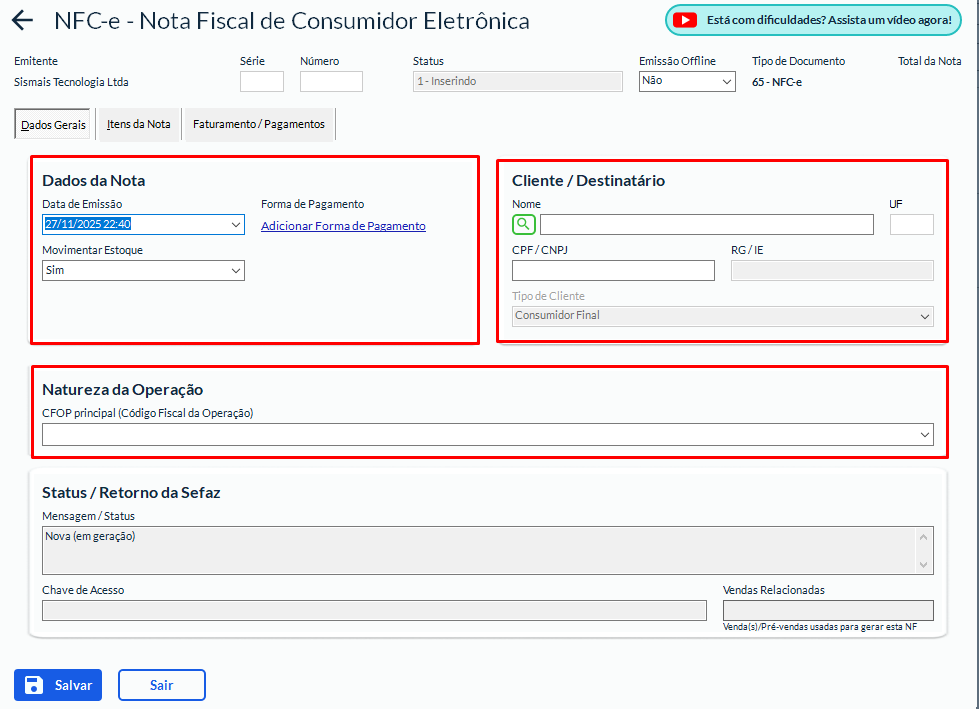Expand the Data de Emissão date picker
This screenshot has width=979, height=709.
tap(236, 225)
